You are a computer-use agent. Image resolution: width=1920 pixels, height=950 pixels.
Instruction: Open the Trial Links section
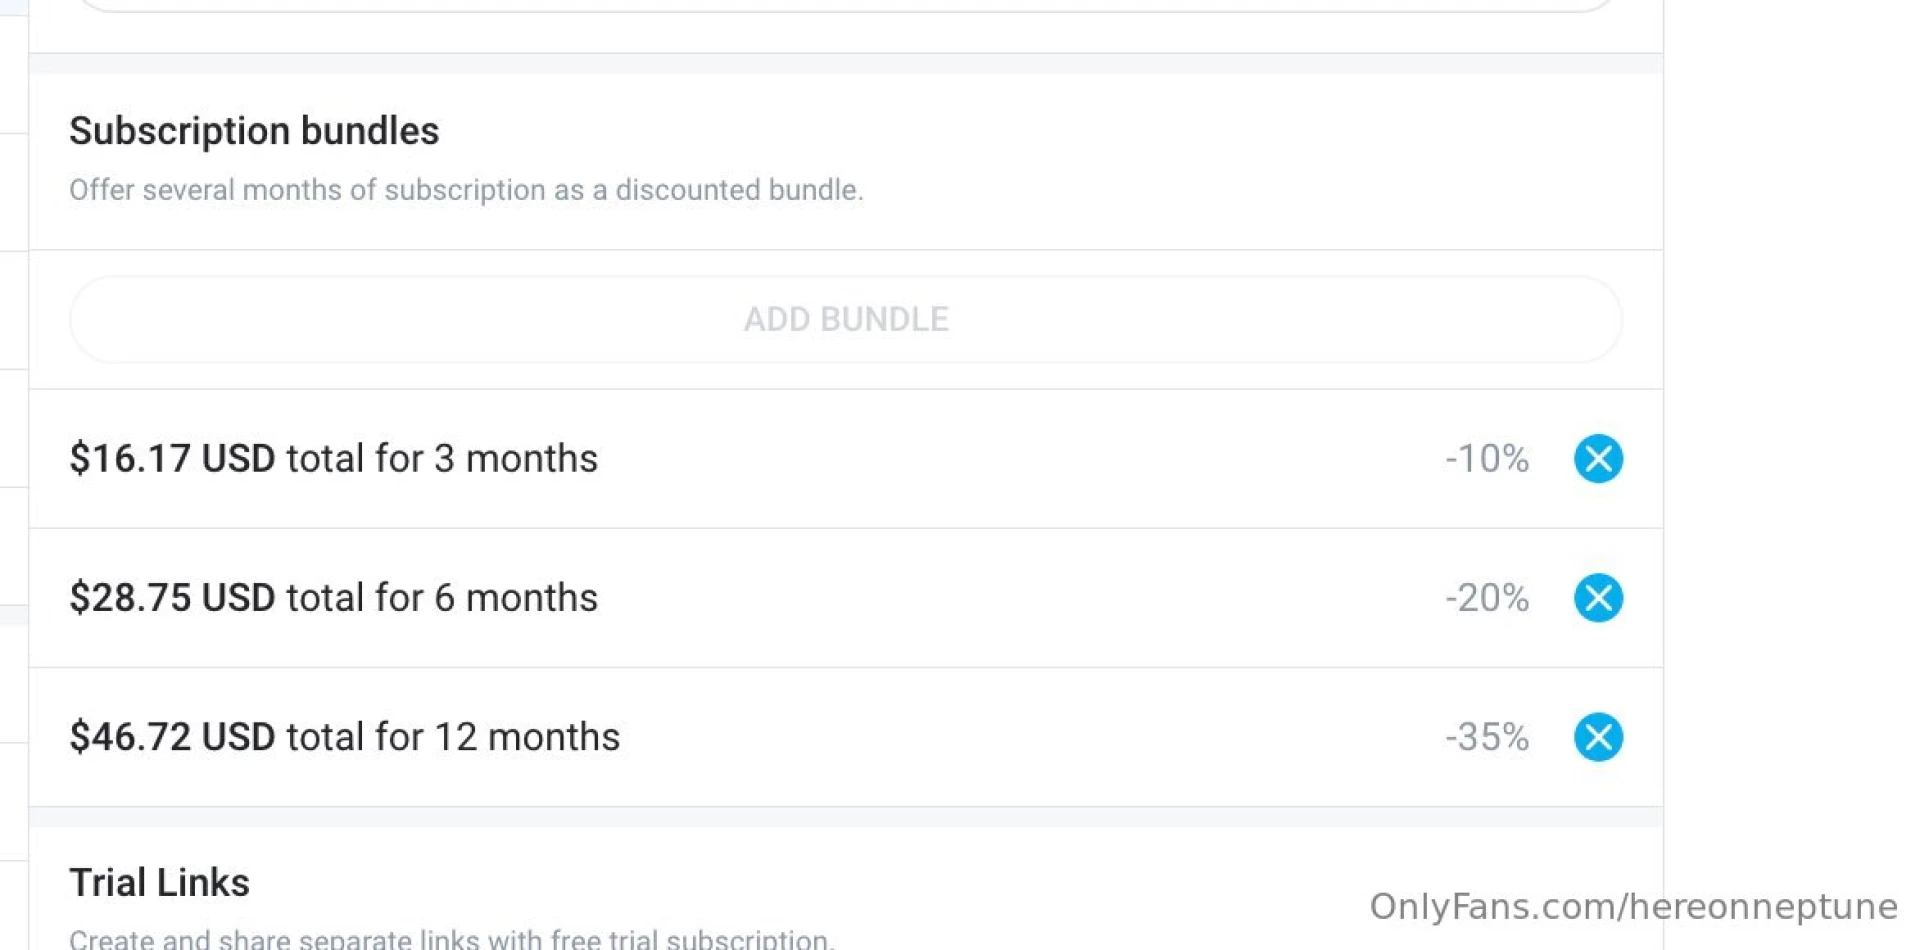pyautogui.click(x=159, y=882)
